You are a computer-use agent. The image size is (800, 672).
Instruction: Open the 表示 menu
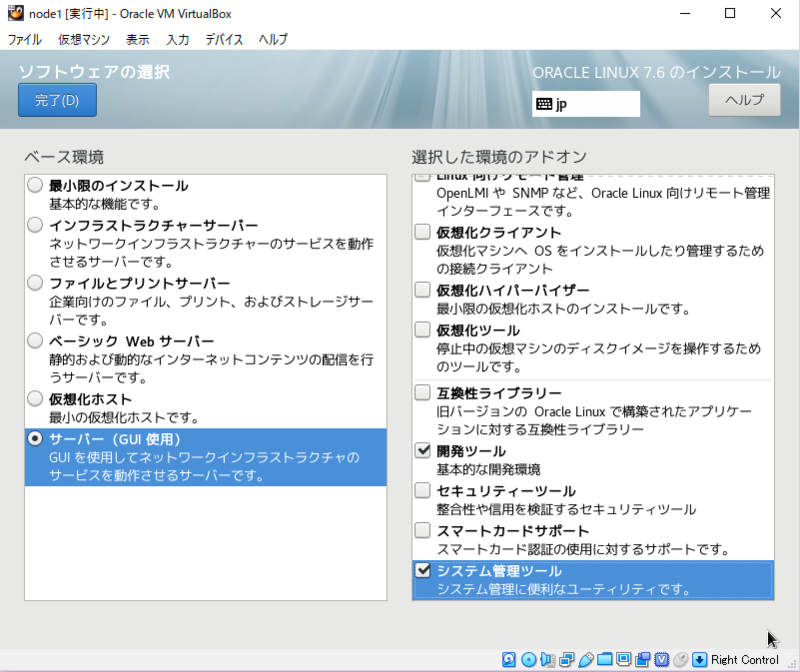[138, 39]
